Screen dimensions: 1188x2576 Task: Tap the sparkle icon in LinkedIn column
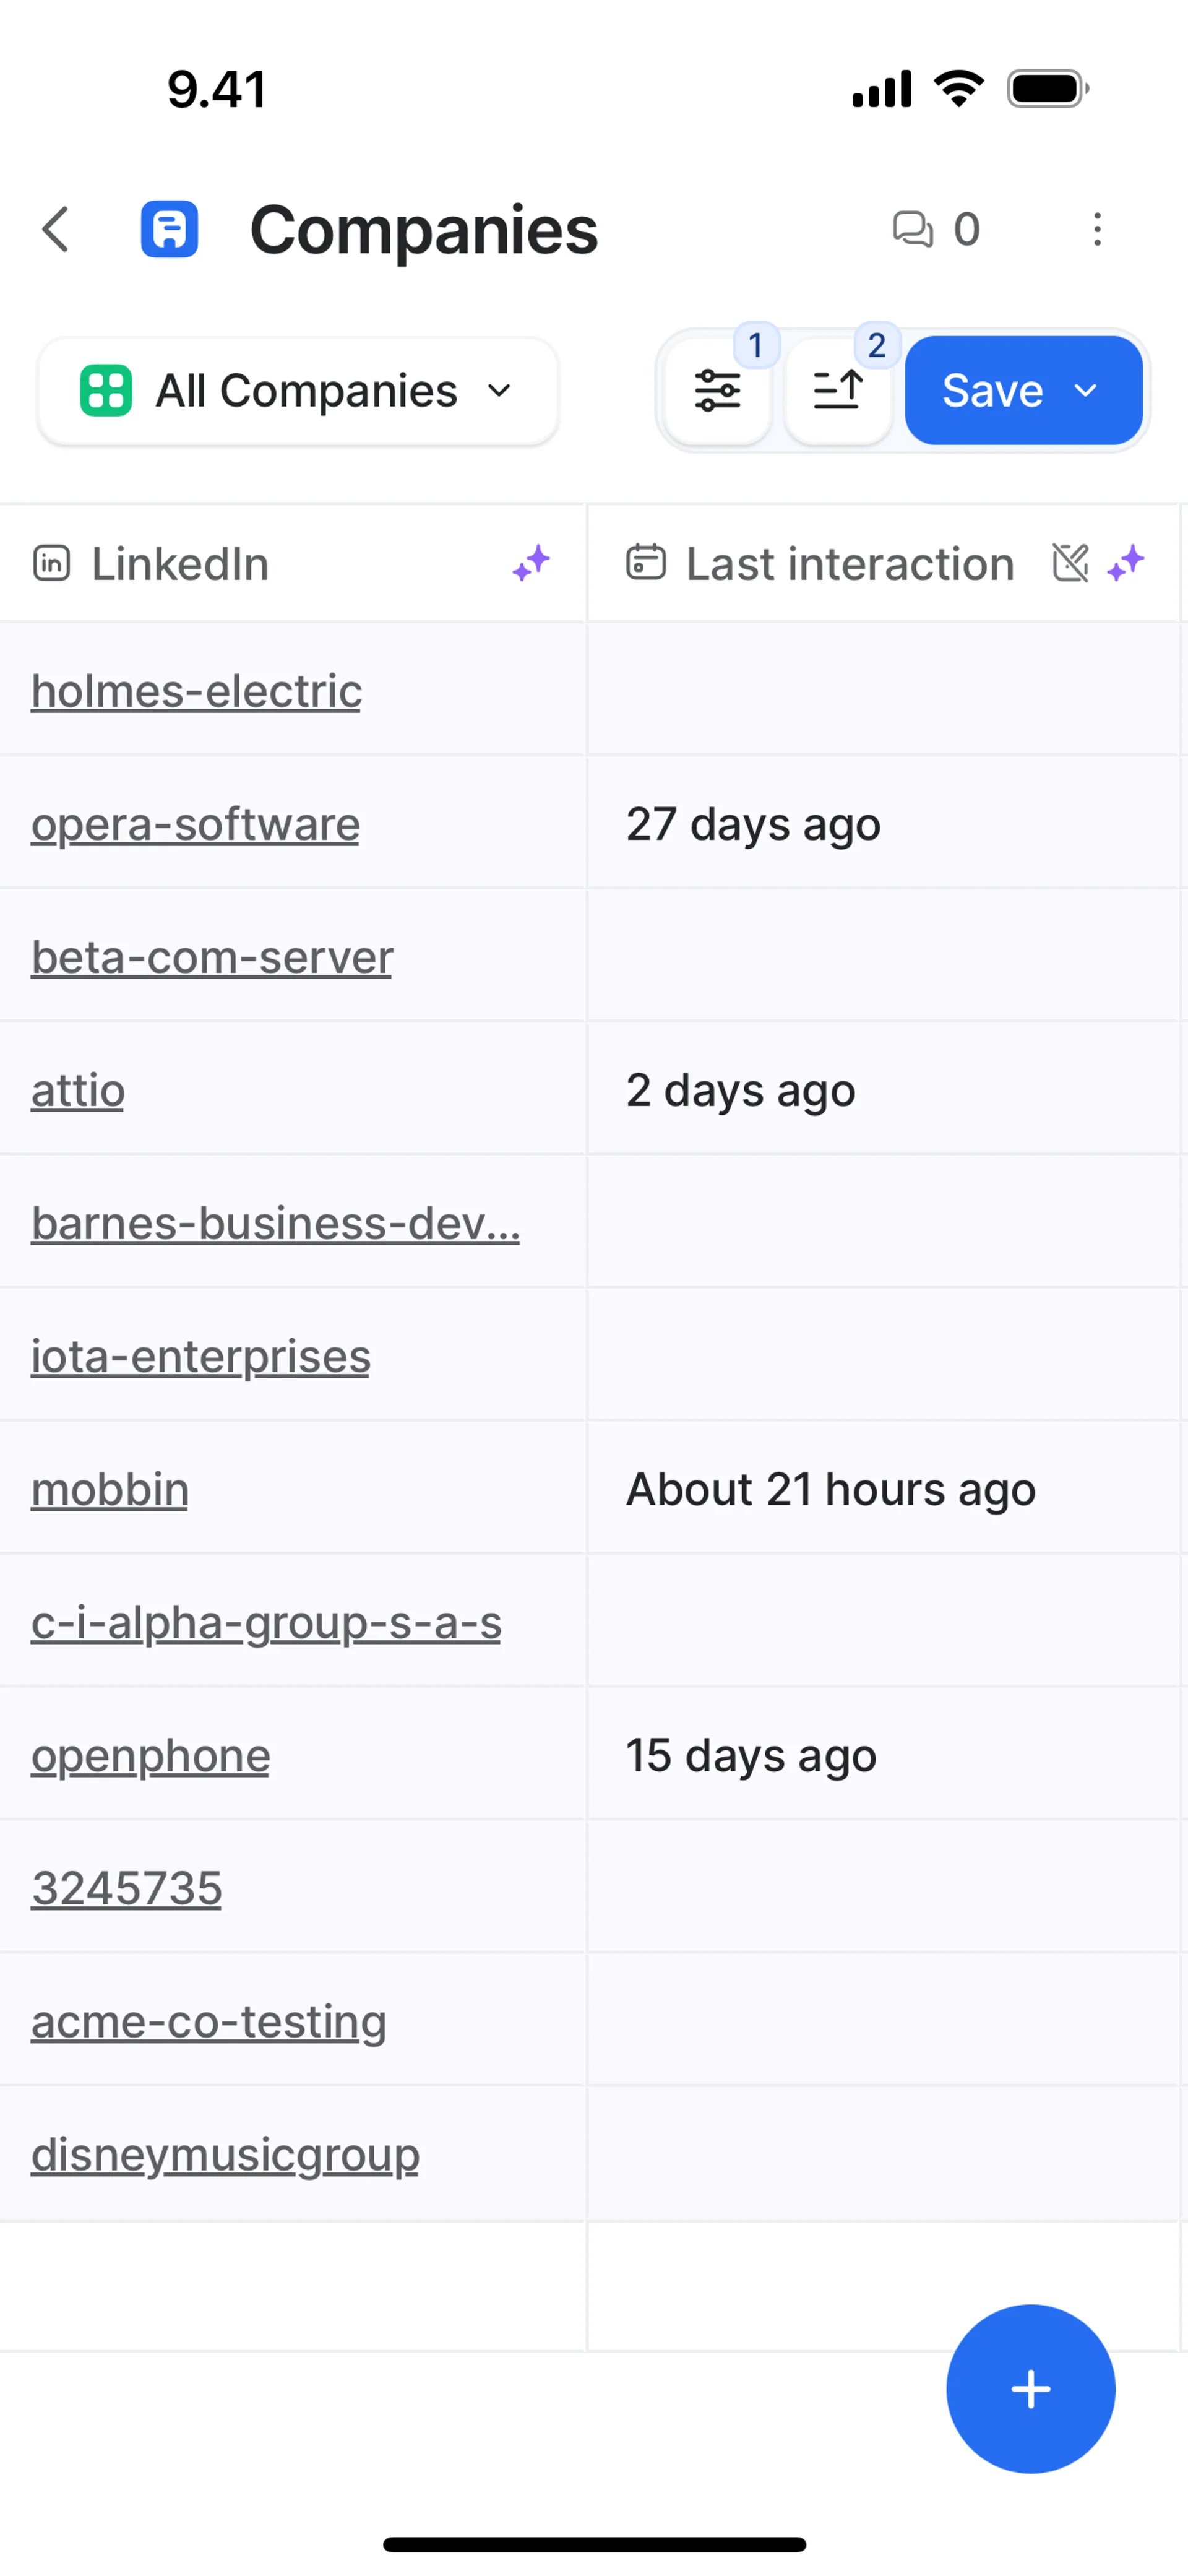point(531,563)
